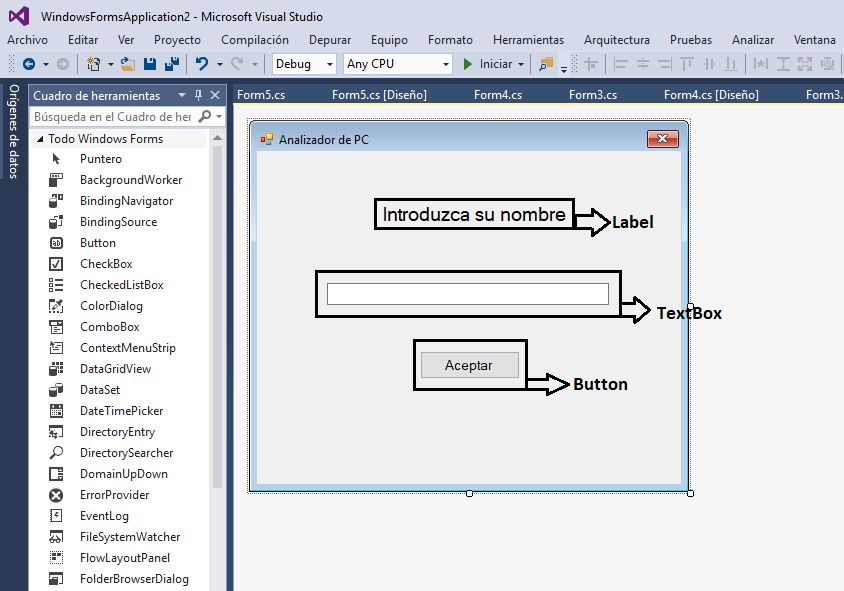The image size is (844, 591).
Task: Click the toolbox search field
Action: [x=114, y=116]
